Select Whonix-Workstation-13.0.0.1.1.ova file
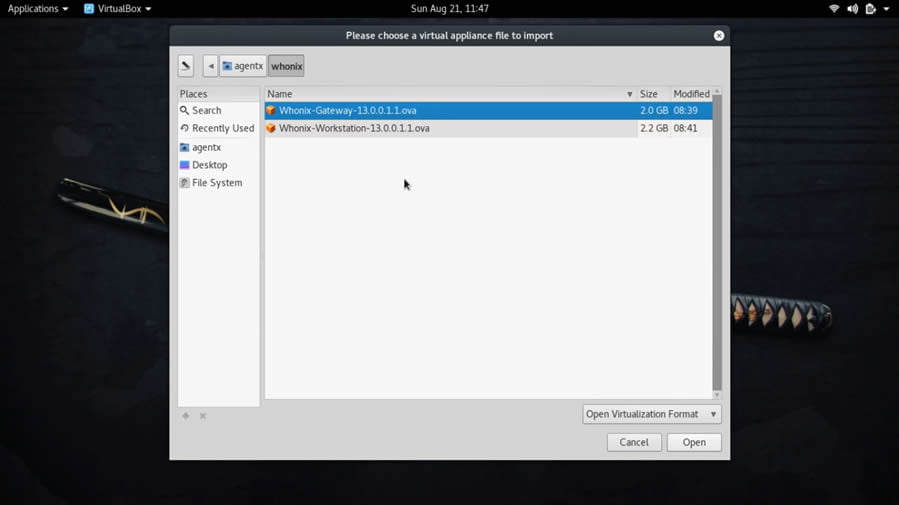 point(488,128)
